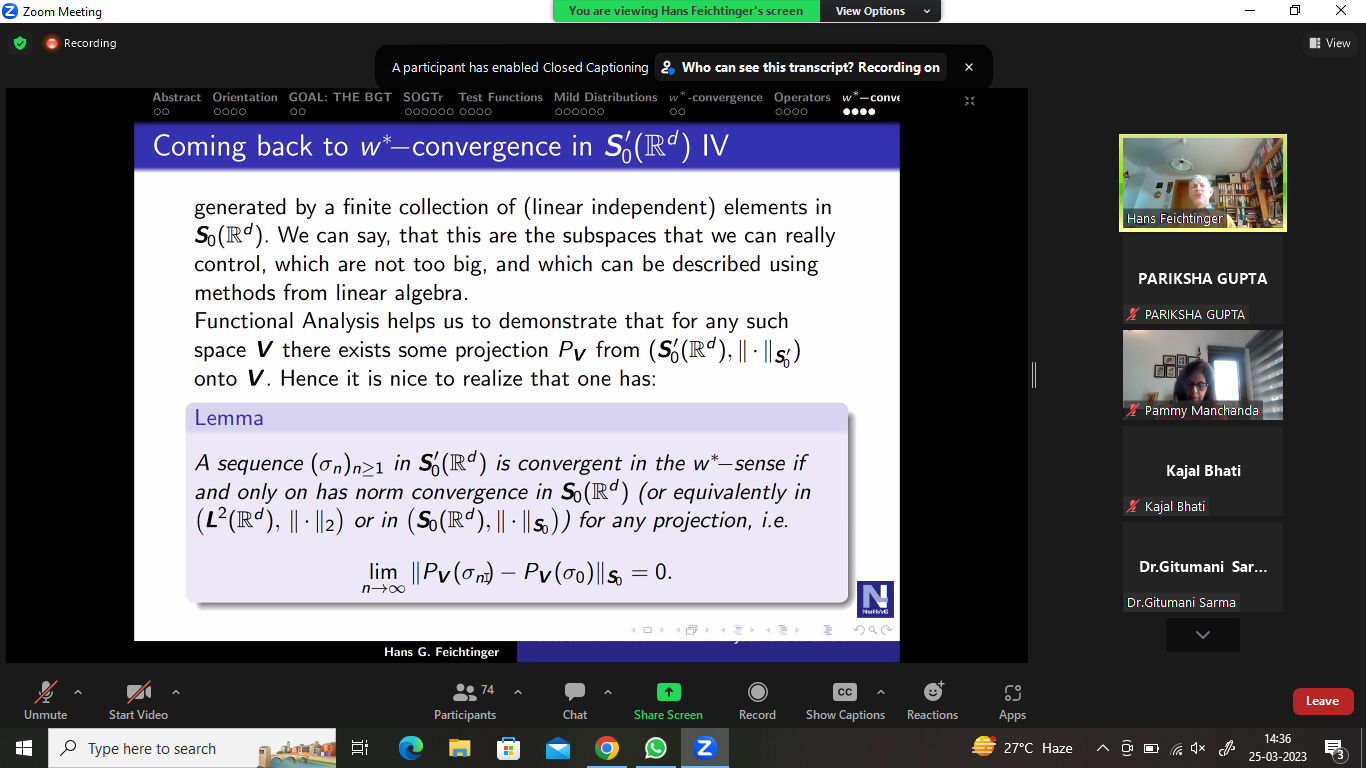Viewport: 1366px width, 768px height.
Task: Open the Reactions menu
Action: point(932,700)
